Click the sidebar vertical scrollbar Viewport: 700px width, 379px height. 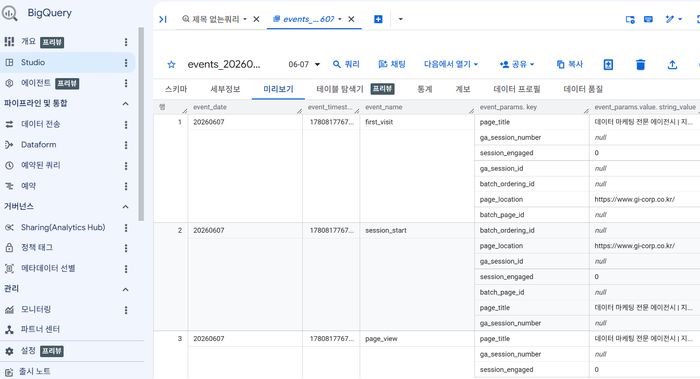[x=141, y=124]
